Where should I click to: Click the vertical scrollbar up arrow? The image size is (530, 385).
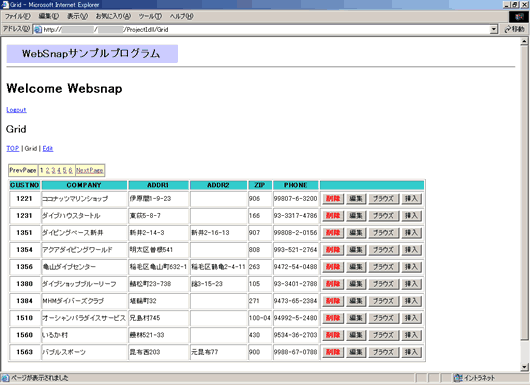pos(524,42)
